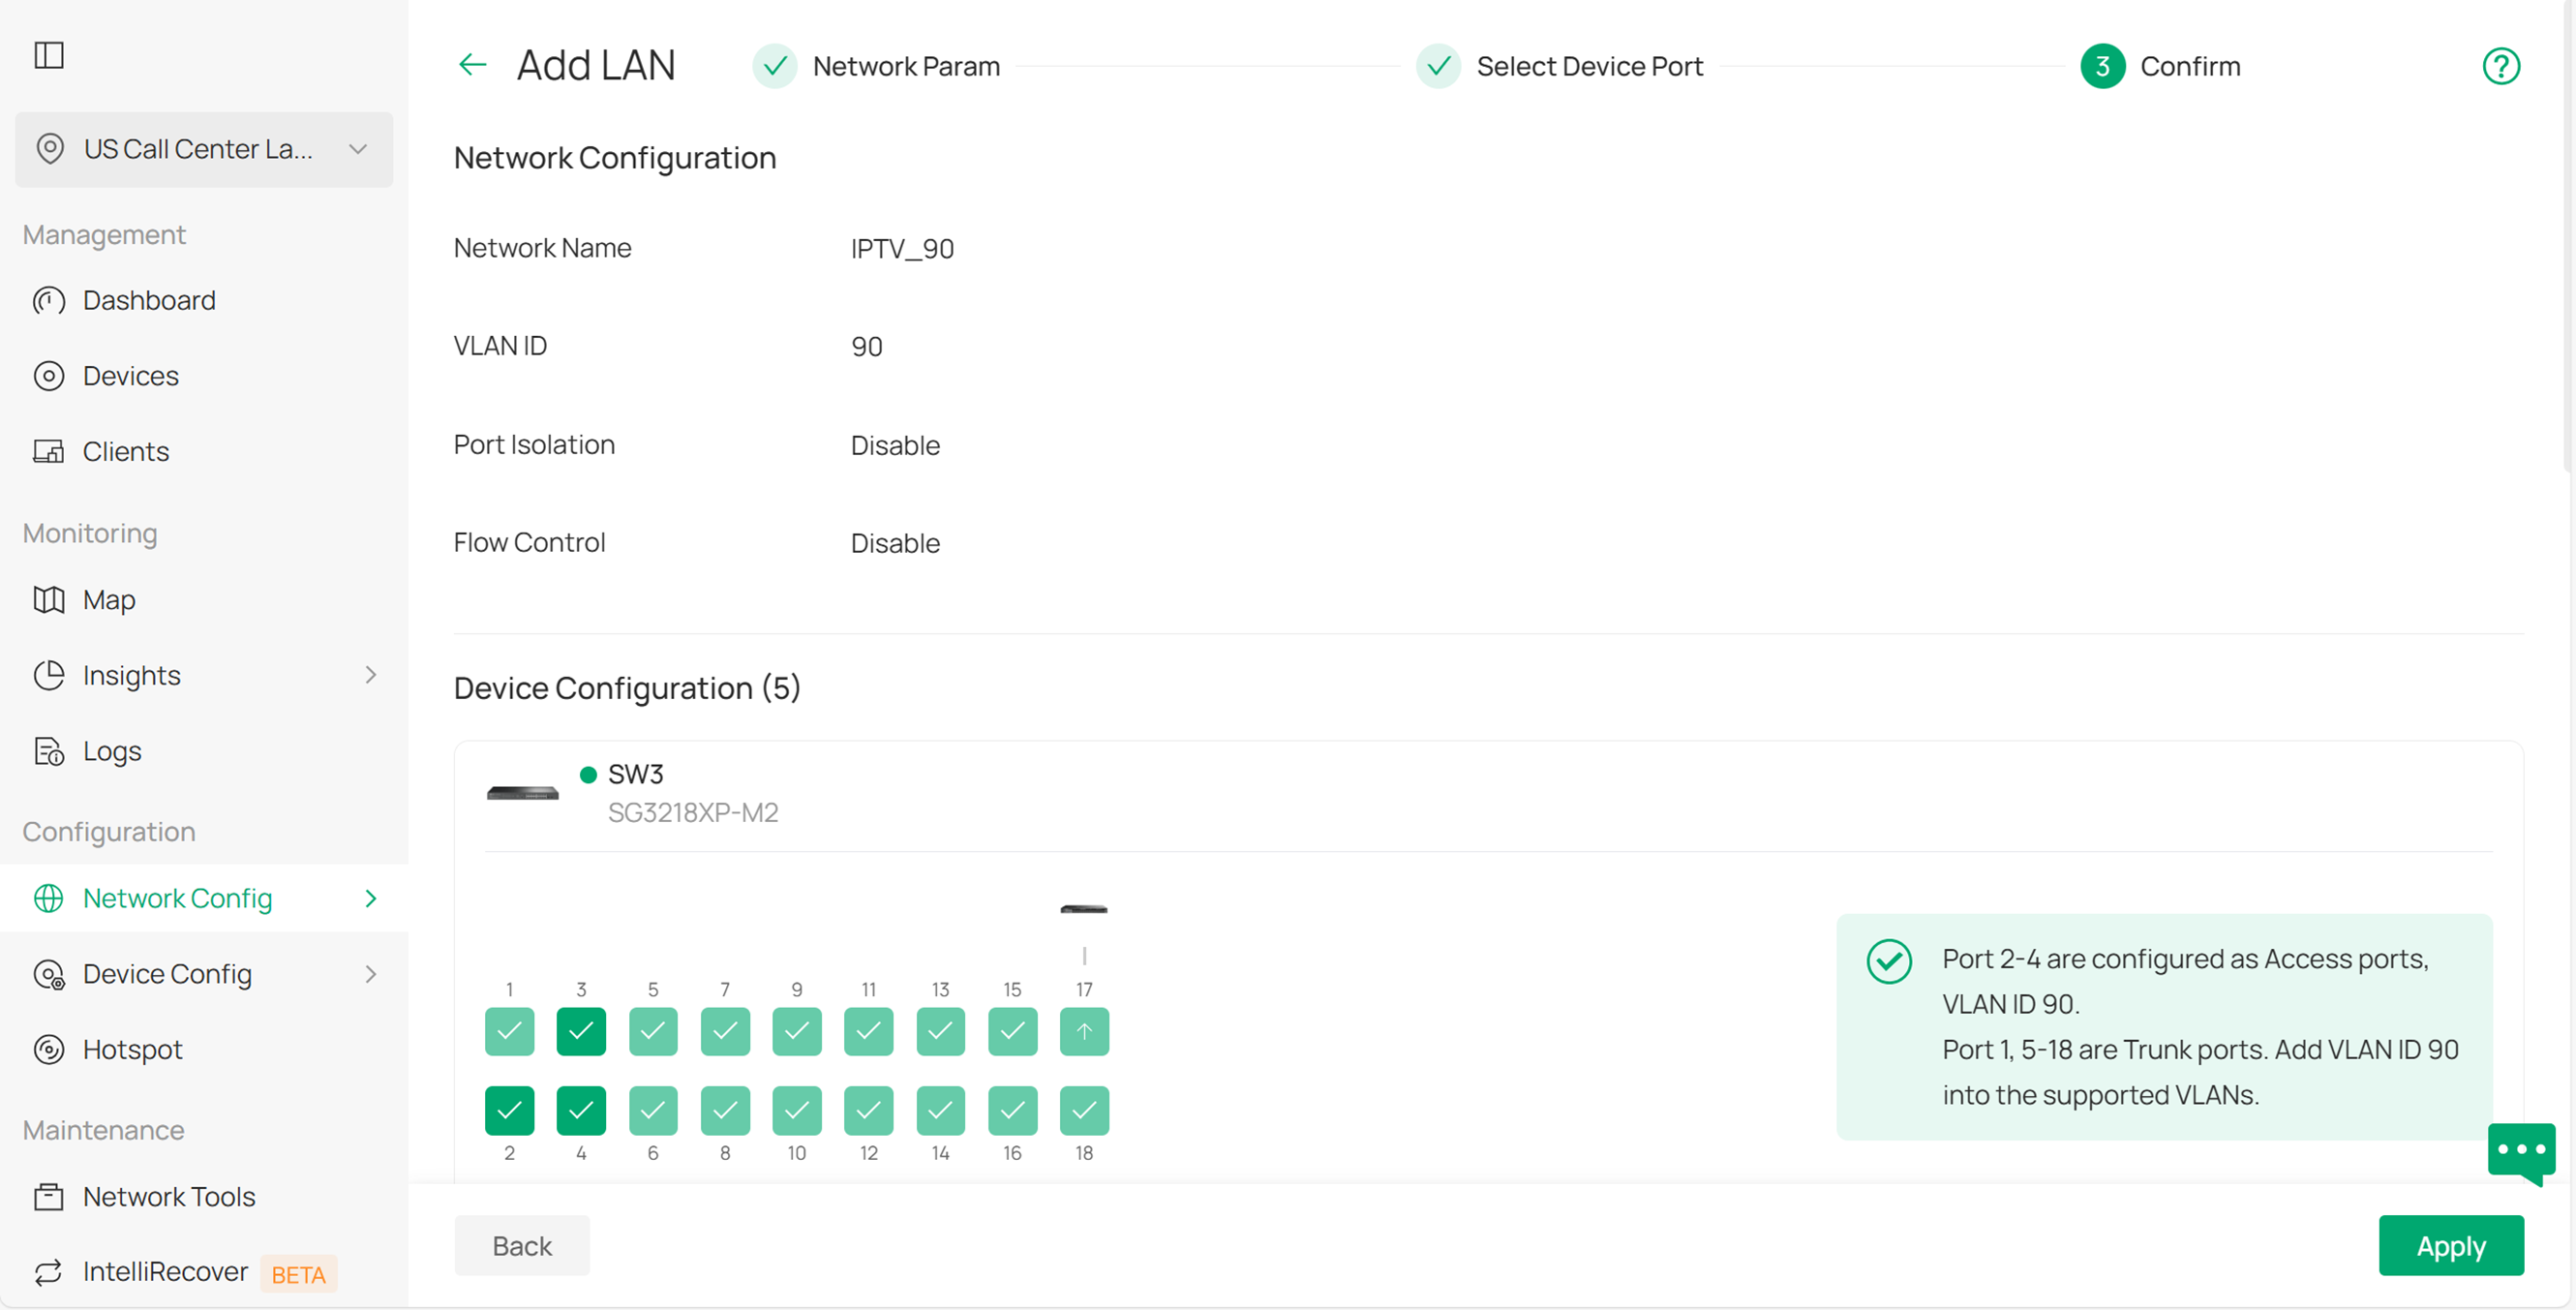Image resolution: width=2576 pixels, height=1310 pixels.
Task: Go to the Devices menu item
Action: pyautogui.click(x=131, y=376)
